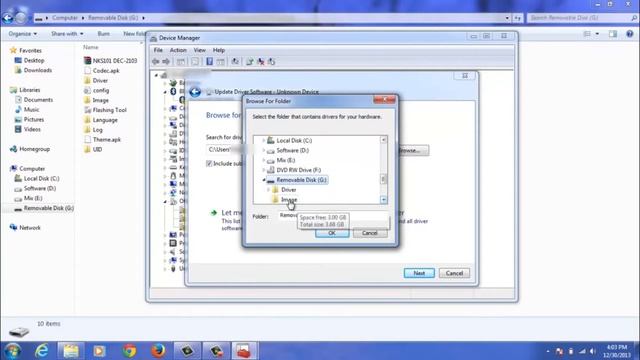
Task: Expand Driver folder in Browse dialog
Action: point(268,190)
